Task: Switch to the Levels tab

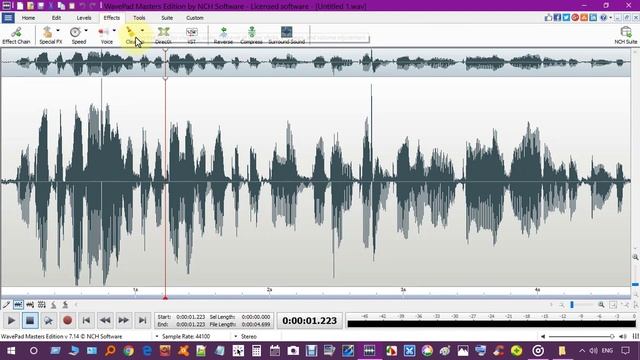Action: click(x=84, y=18)
